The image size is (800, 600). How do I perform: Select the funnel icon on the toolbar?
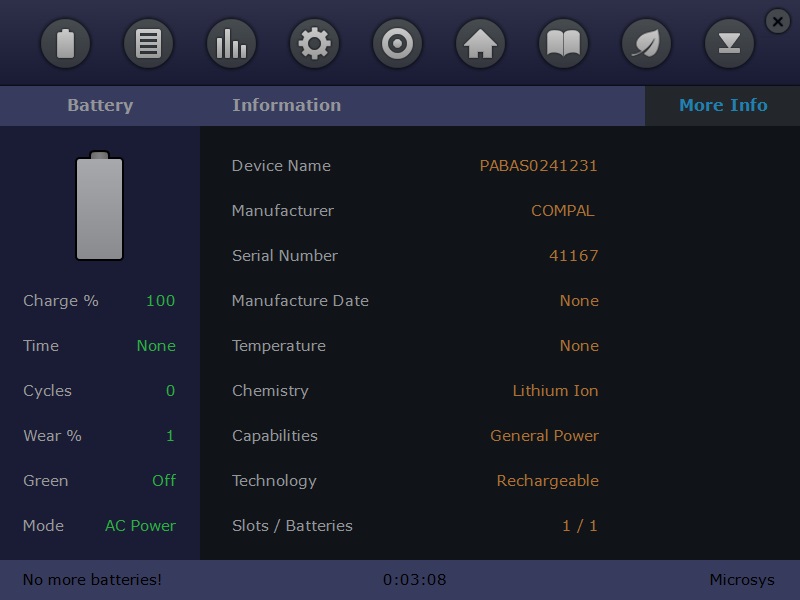click(x=729, y=43)
